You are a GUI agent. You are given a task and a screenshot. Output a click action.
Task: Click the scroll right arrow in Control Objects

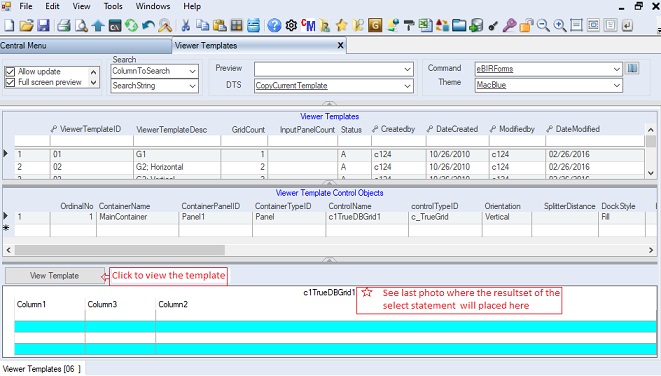[x=651, y=250]
